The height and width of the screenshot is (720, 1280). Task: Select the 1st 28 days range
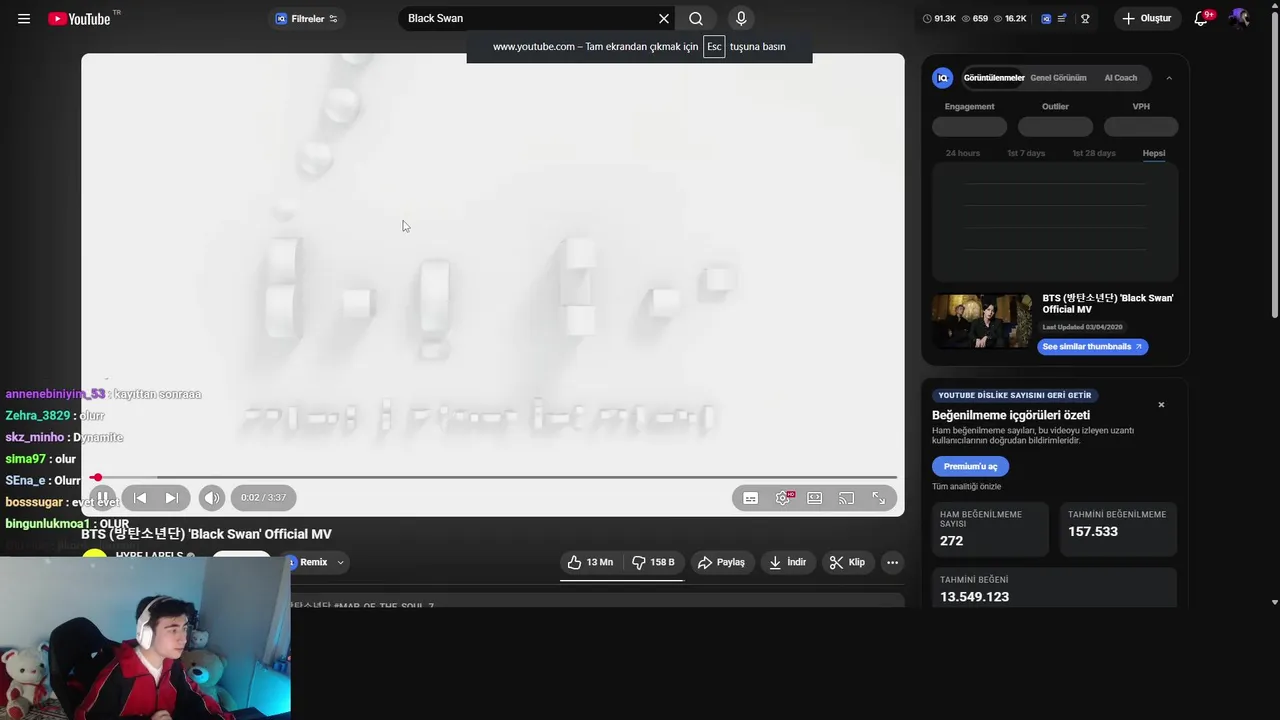[1094, 153]
